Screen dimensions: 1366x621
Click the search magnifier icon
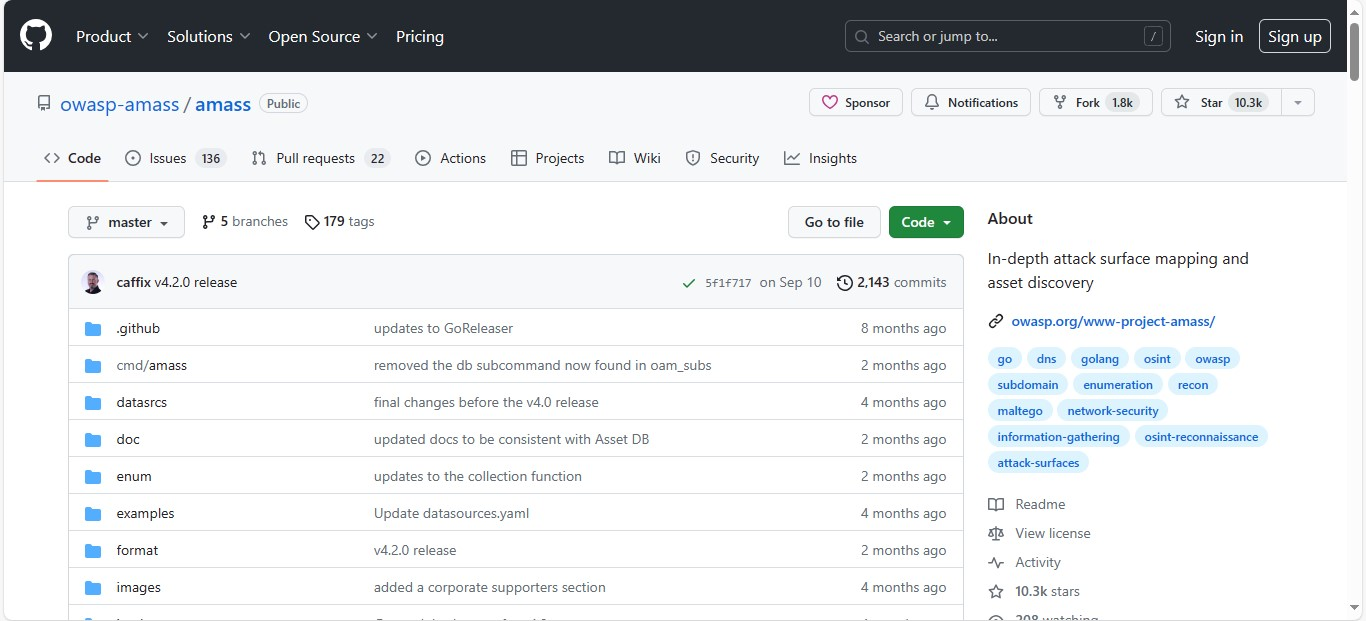pyautogui.click(x=862, y=37)
